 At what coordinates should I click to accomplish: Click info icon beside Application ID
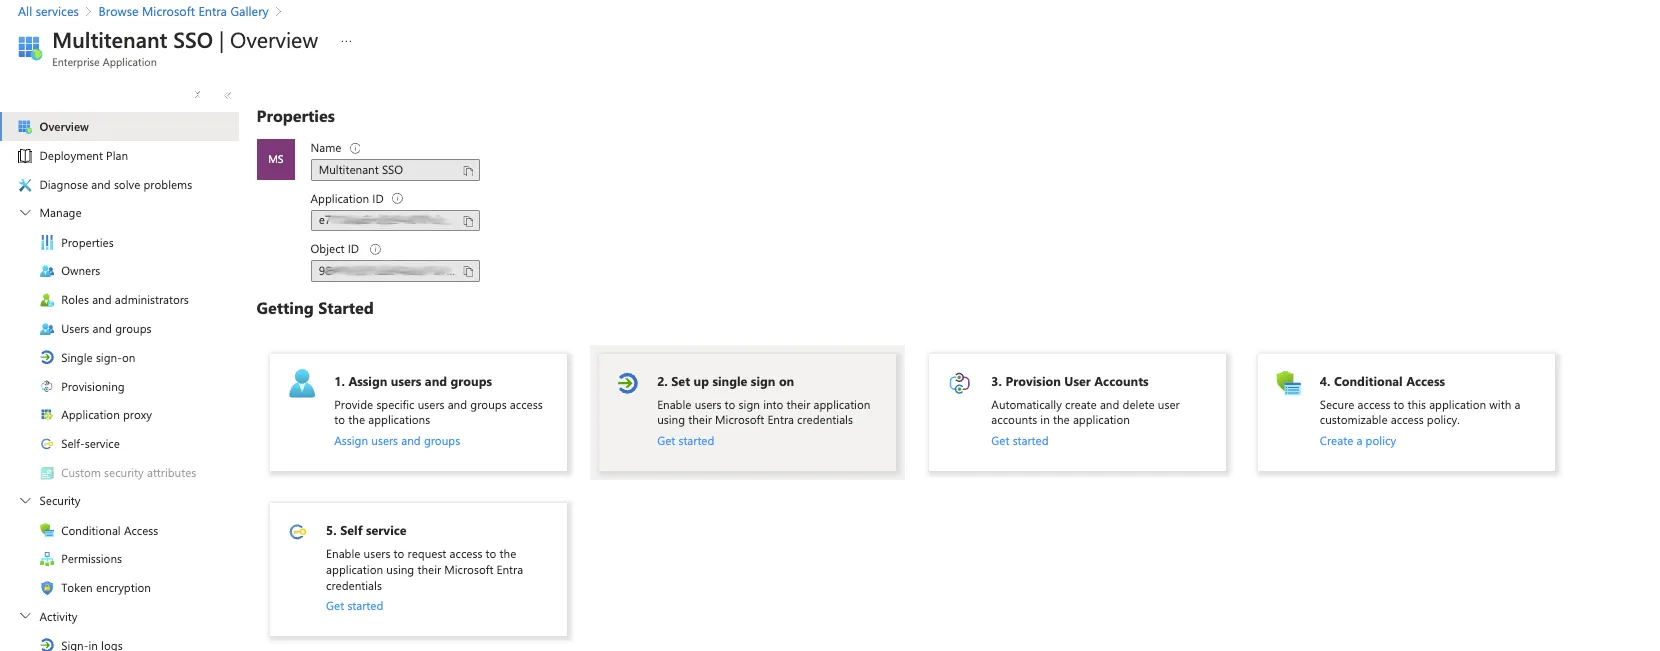397,199
